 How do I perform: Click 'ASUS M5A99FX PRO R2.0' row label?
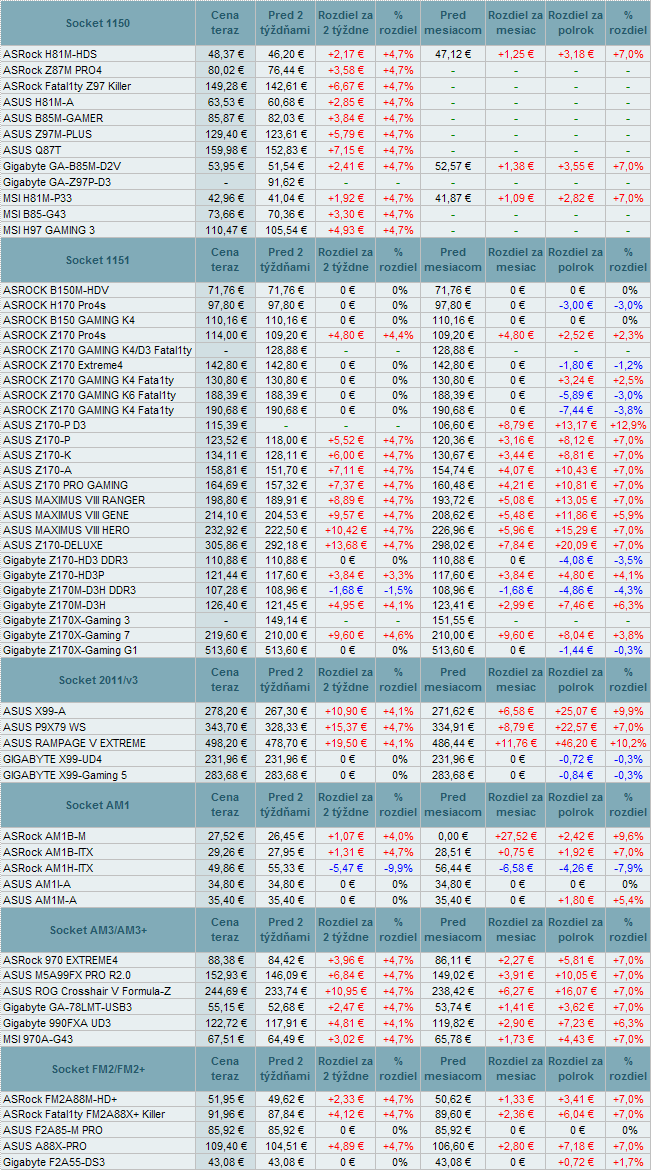point(67,975)
